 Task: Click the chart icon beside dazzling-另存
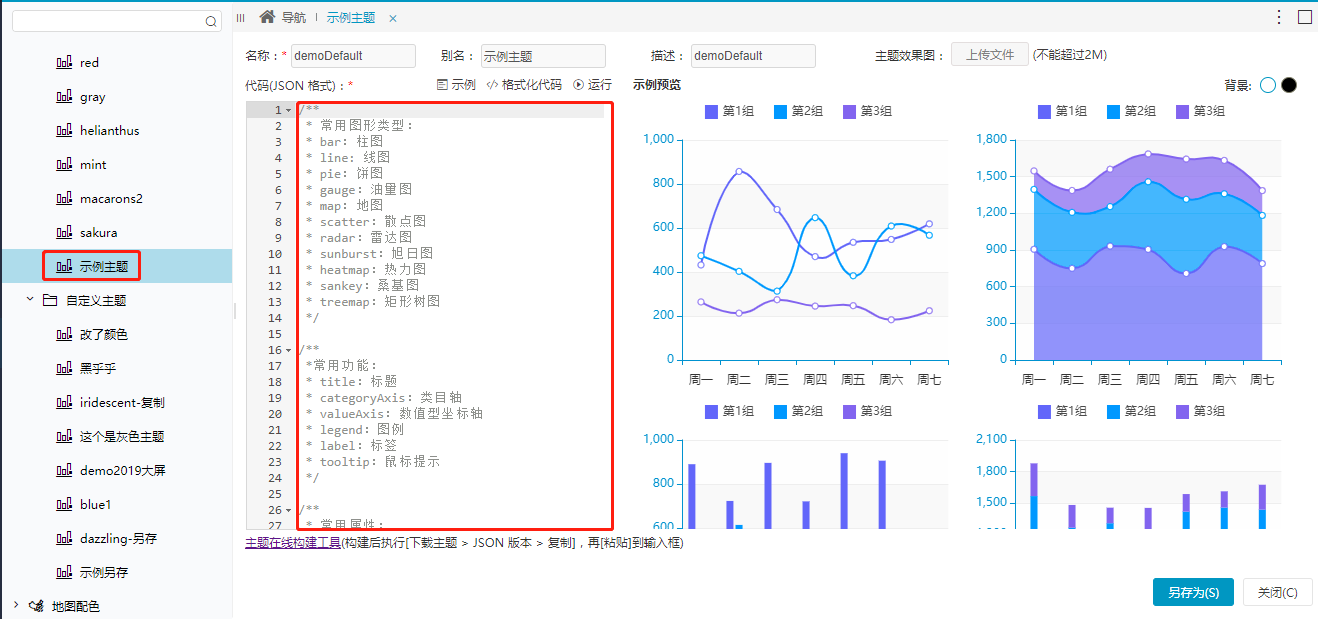coord(65,538)
